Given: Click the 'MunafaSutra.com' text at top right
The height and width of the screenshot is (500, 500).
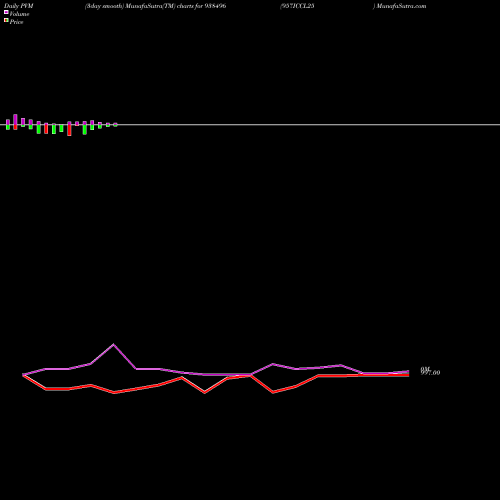Looking at the screenshot, I should pos(401,6).
